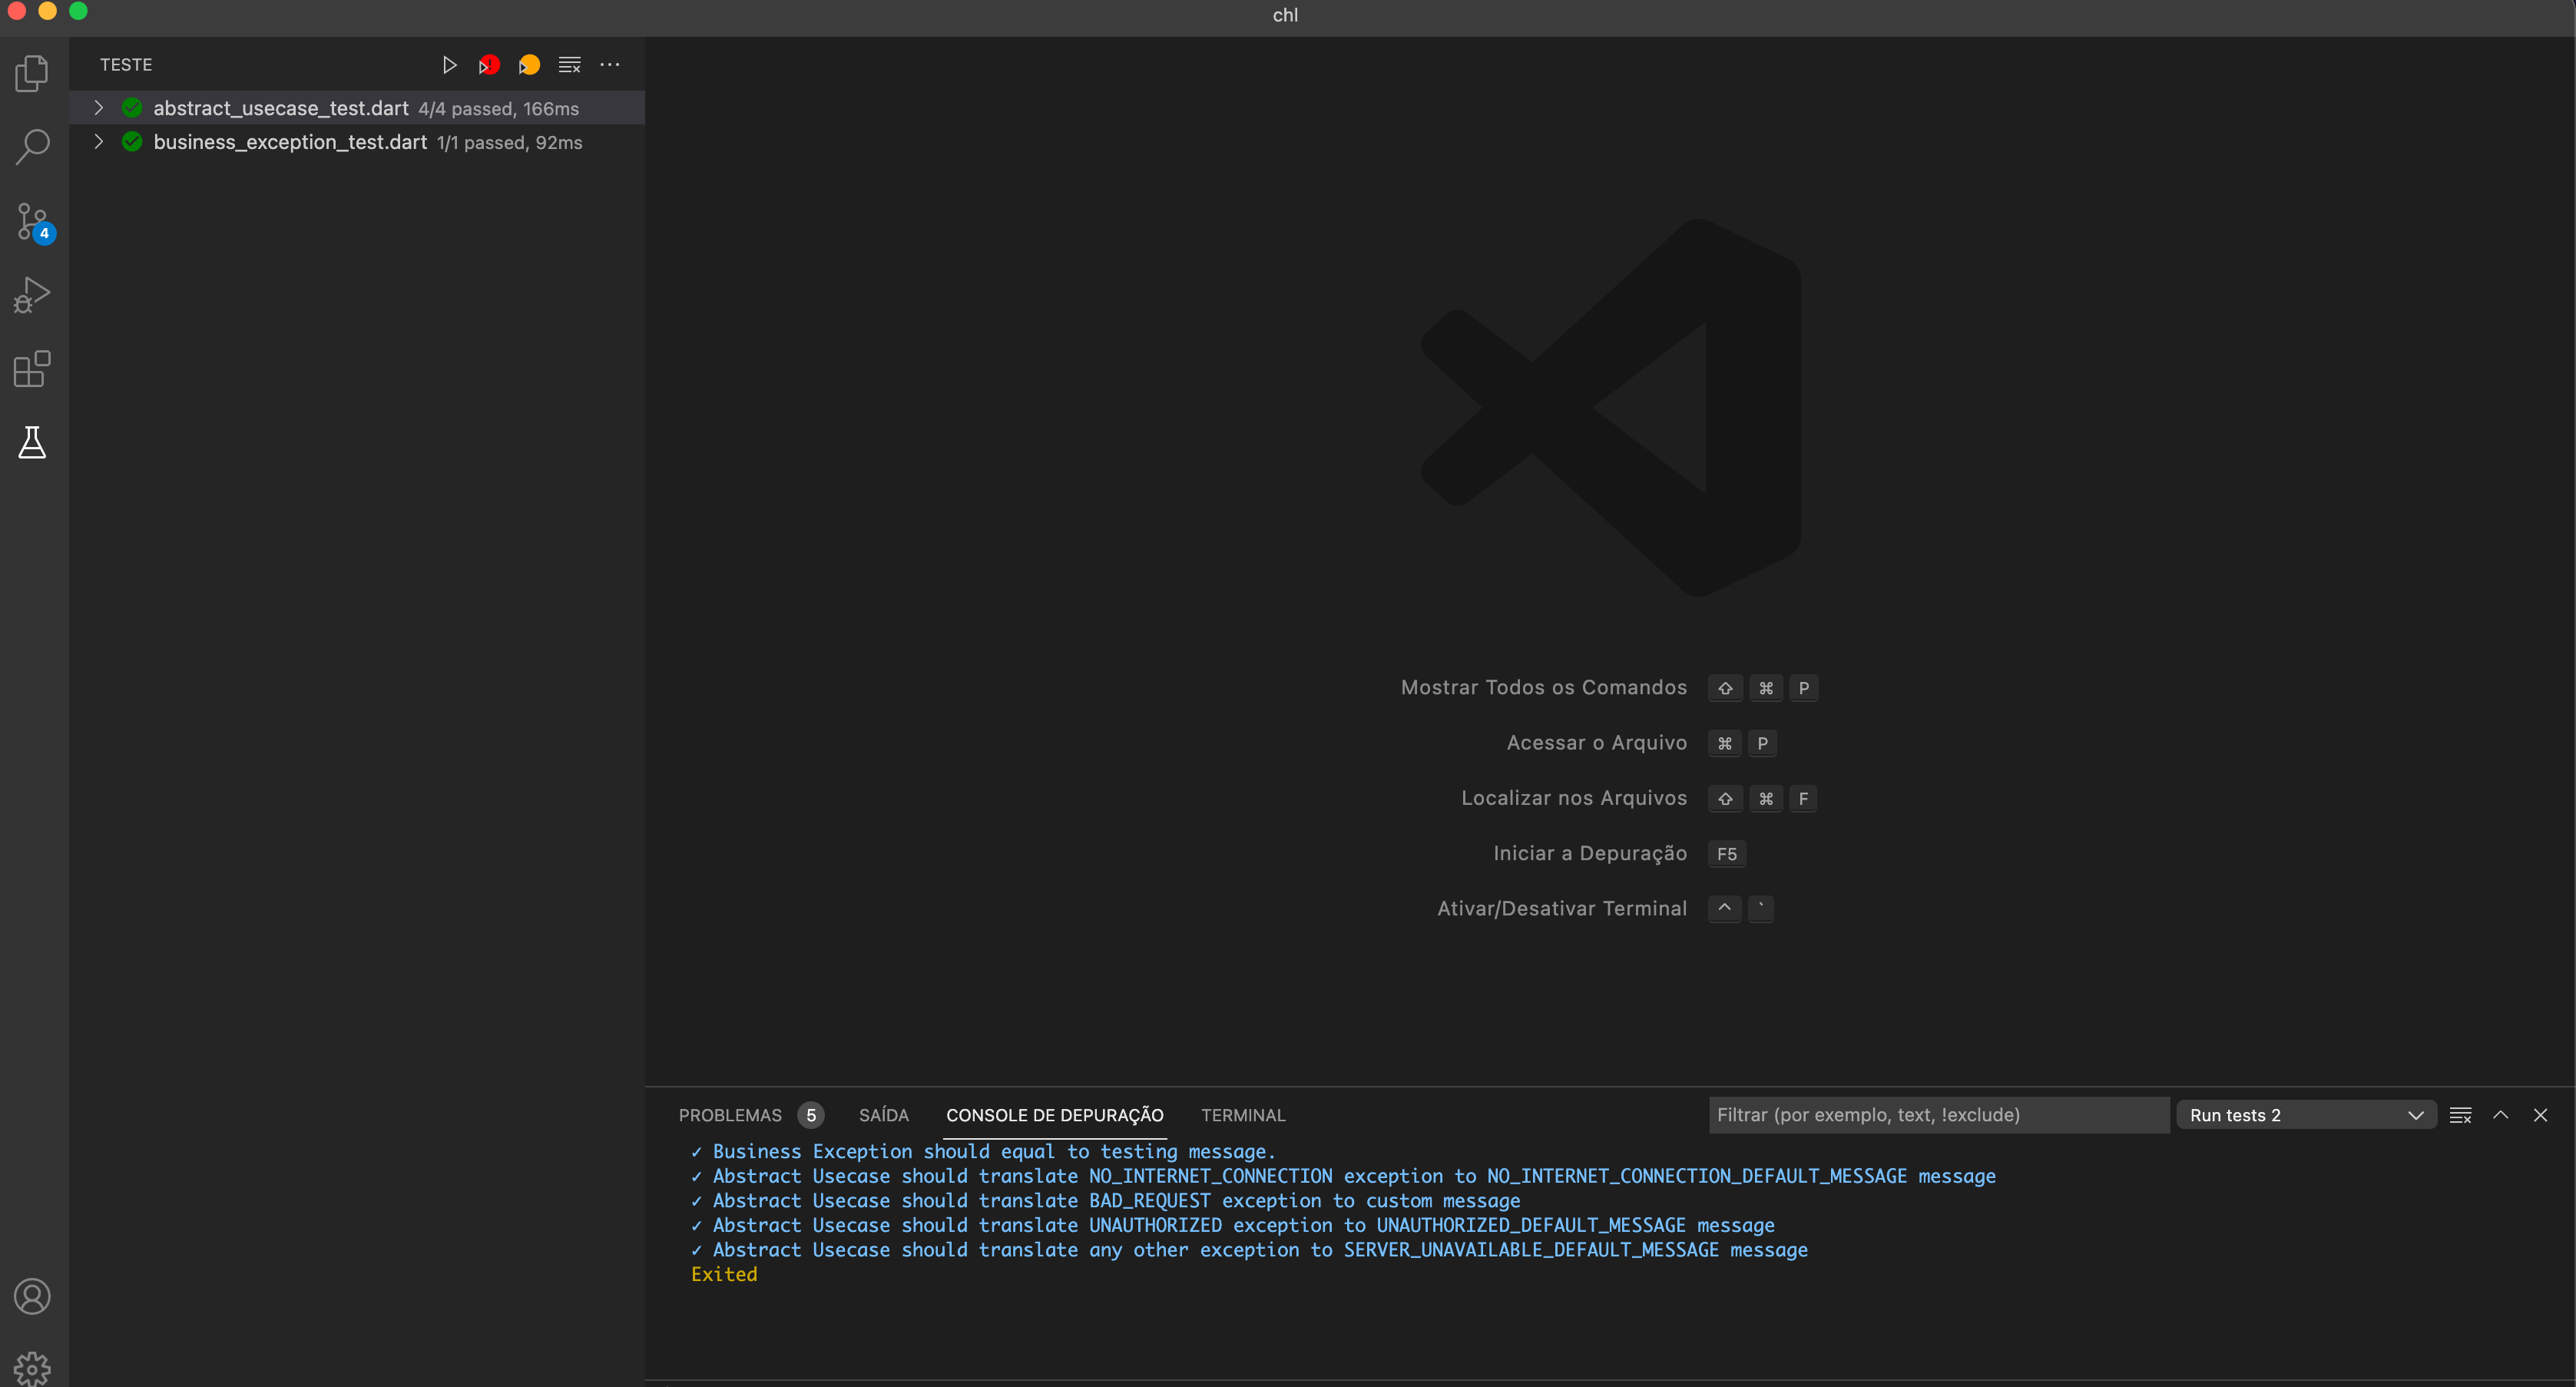Select the Testing beaker icon
Screen dimensions: 2576x1387
point(31,442)
